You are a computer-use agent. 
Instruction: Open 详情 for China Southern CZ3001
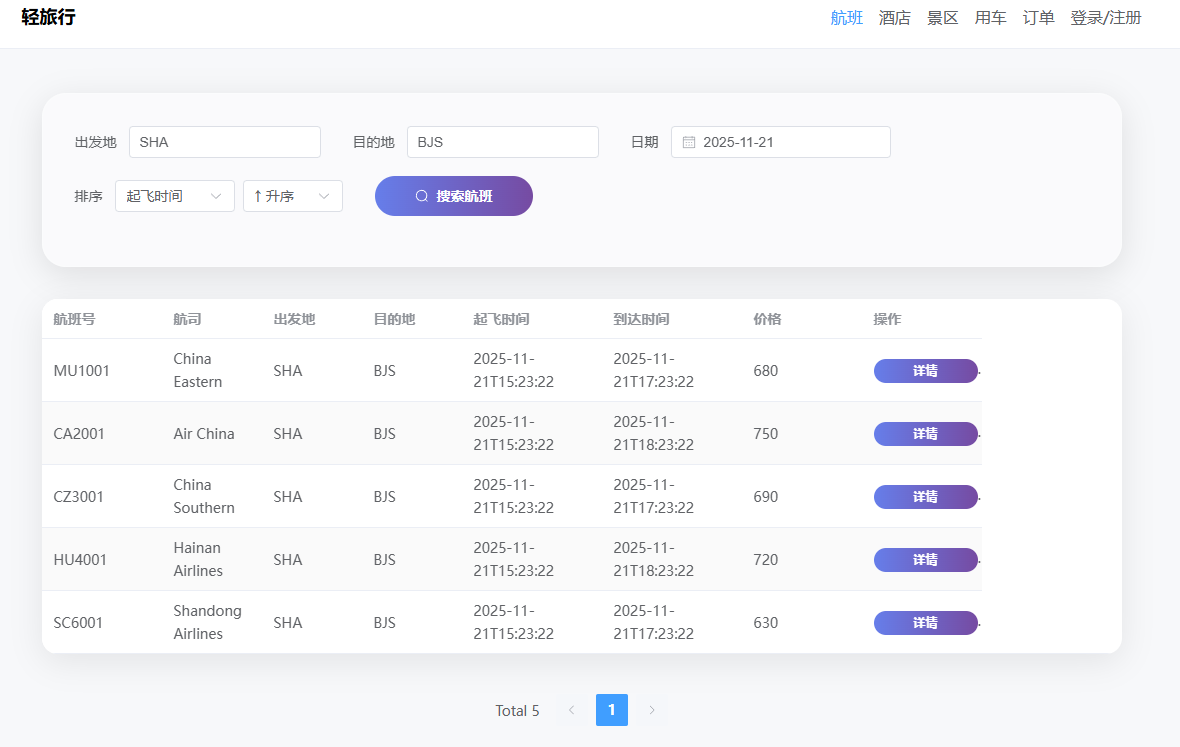925,497
